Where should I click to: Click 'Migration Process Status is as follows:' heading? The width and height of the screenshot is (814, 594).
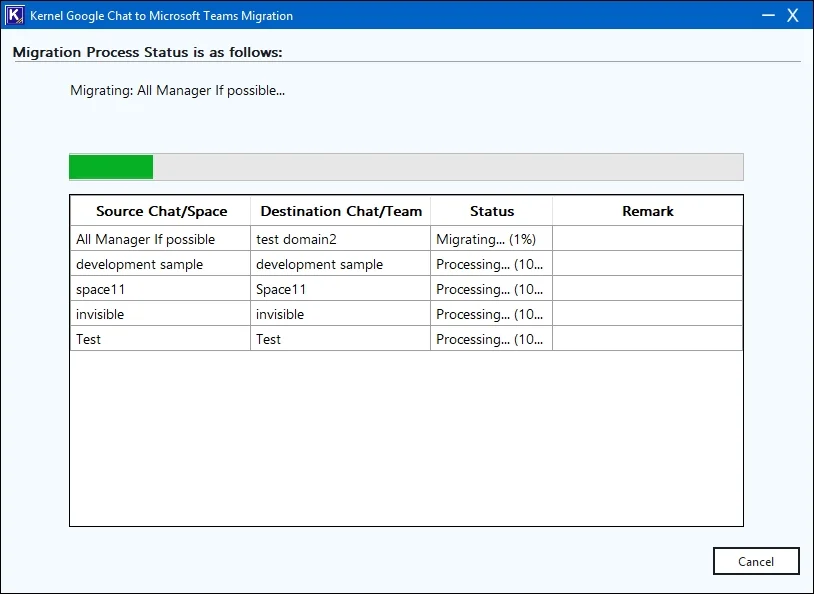[x=147, y=52]
